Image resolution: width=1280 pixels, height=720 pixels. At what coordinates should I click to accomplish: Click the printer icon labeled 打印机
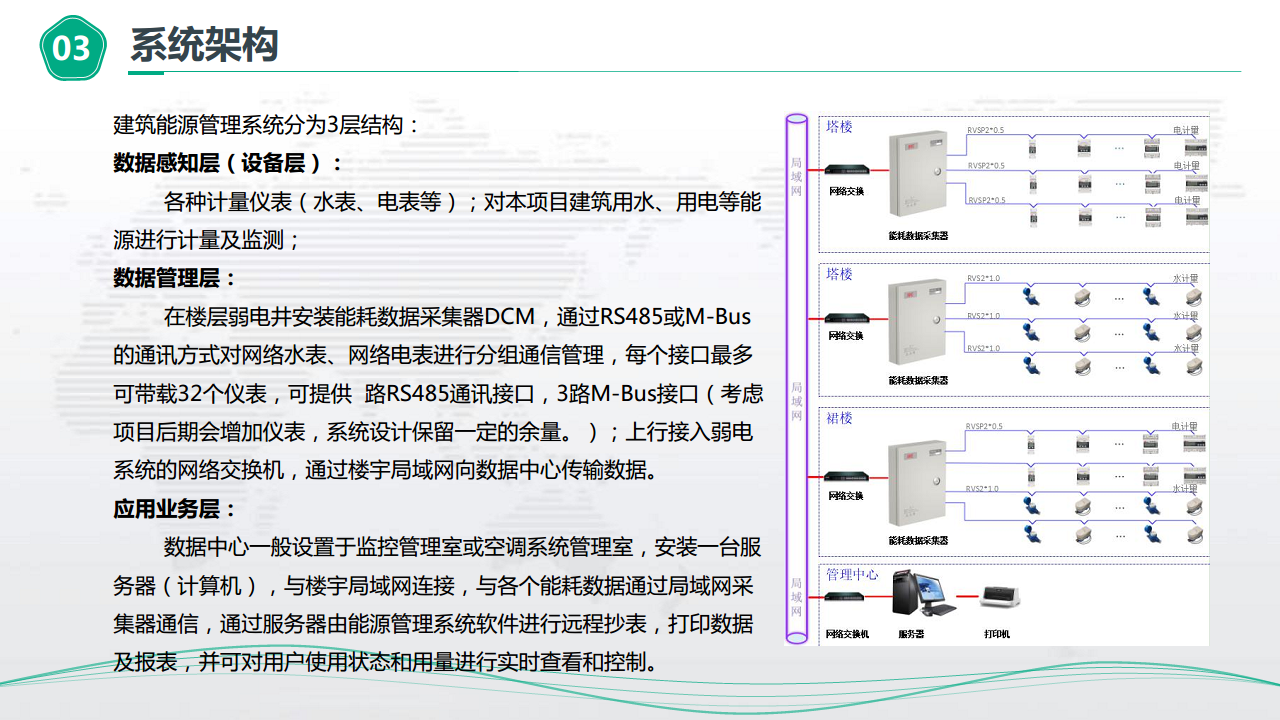coord(998,597)
